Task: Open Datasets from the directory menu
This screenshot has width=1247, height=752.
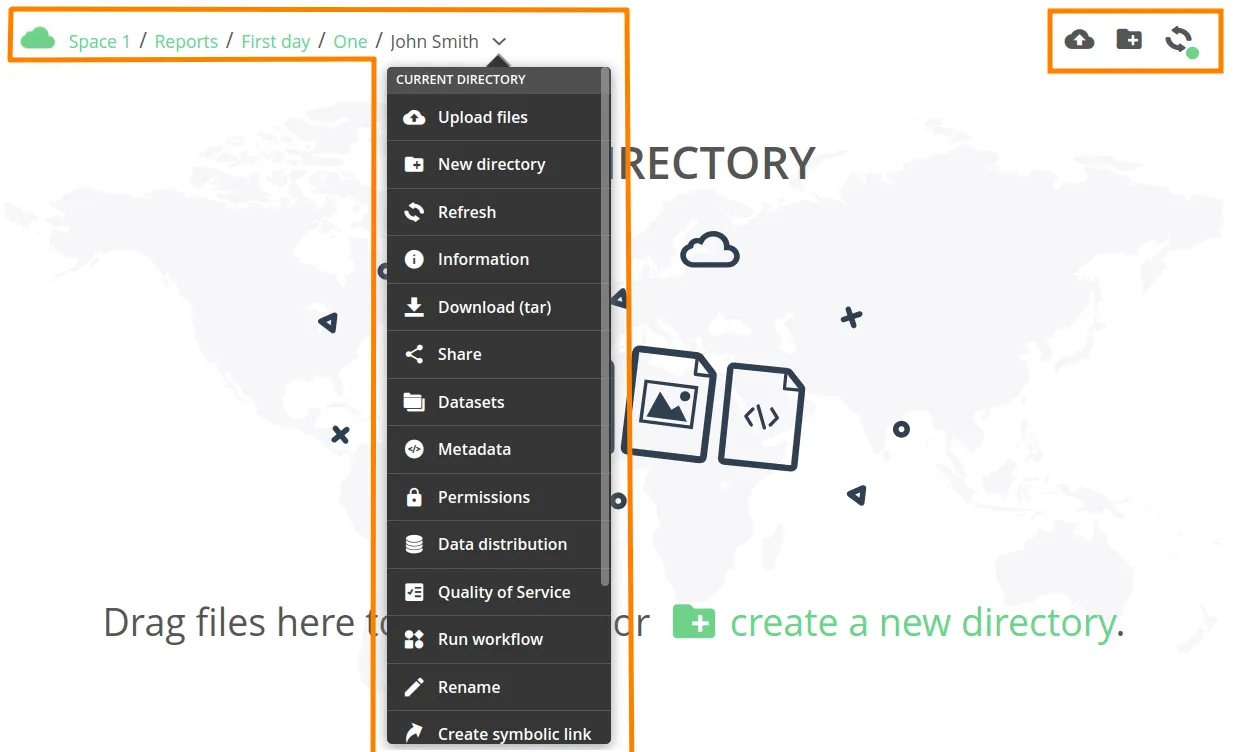Action: 471,403
